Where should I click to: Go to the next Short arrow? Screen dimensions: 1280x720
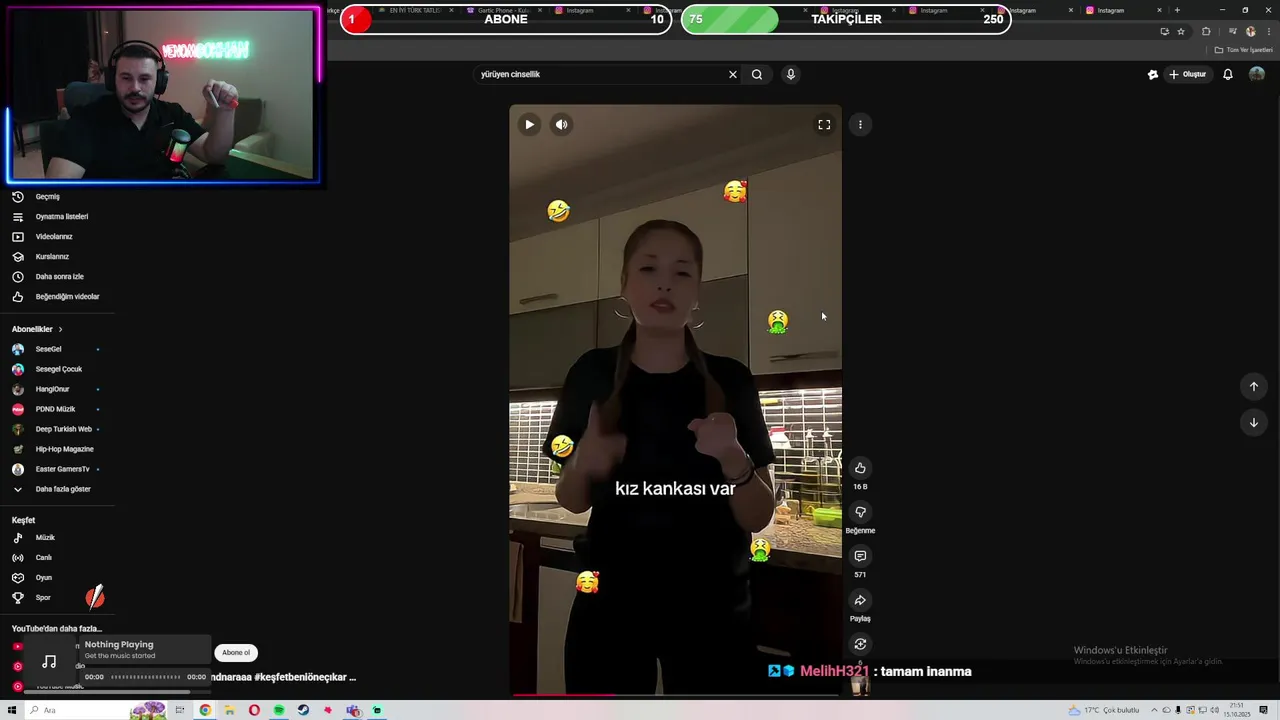tap(1253, 422)
